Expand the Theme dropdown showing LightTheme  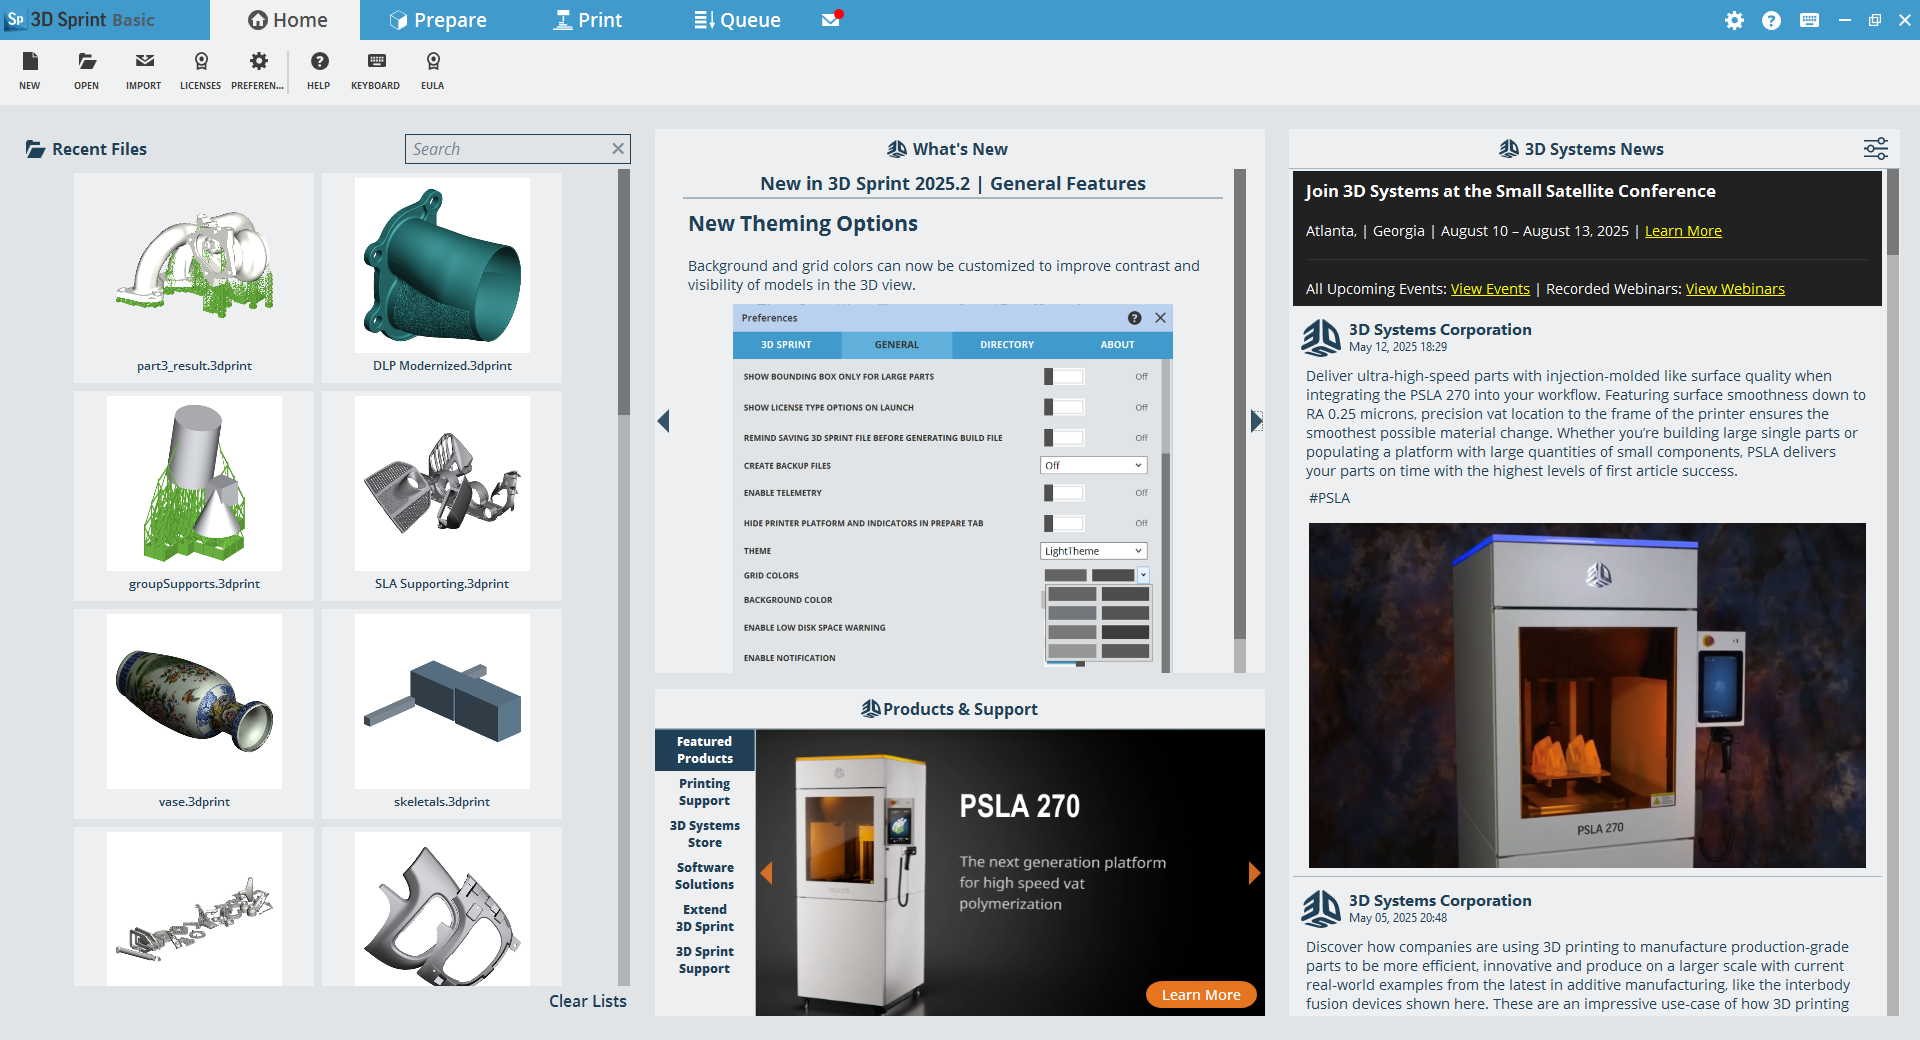(1093, 551)
